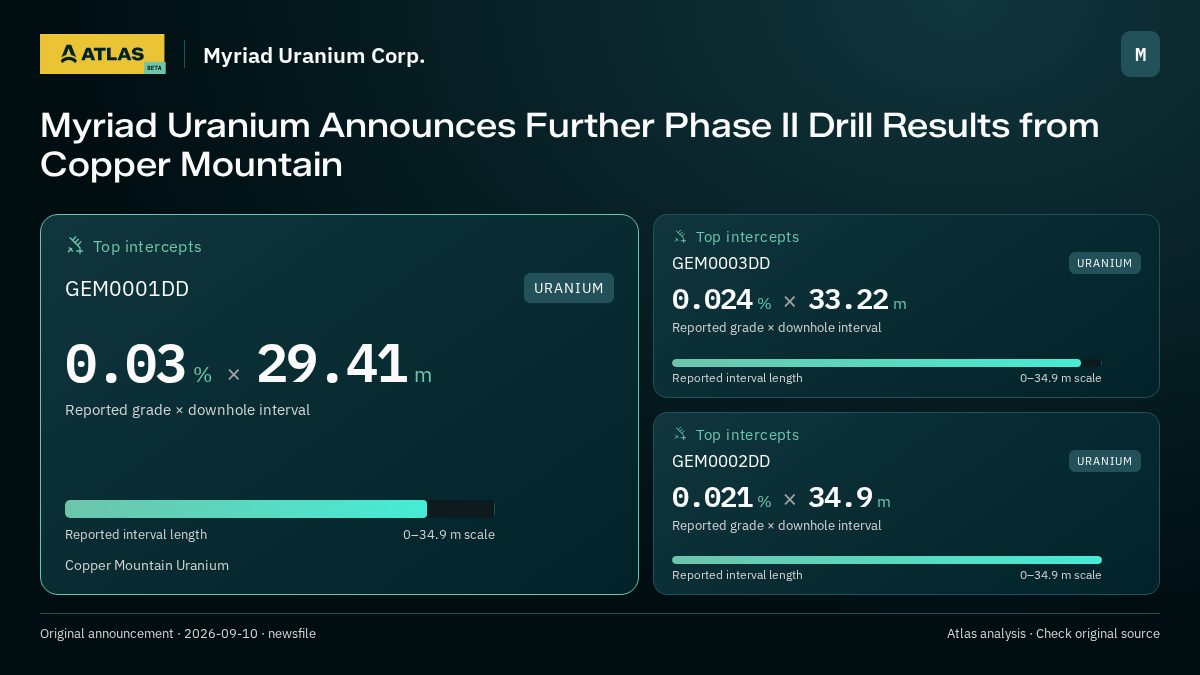Click the drill icon in GEM0002DD card
Screen dimensions: 1200x675
[680, 434]
